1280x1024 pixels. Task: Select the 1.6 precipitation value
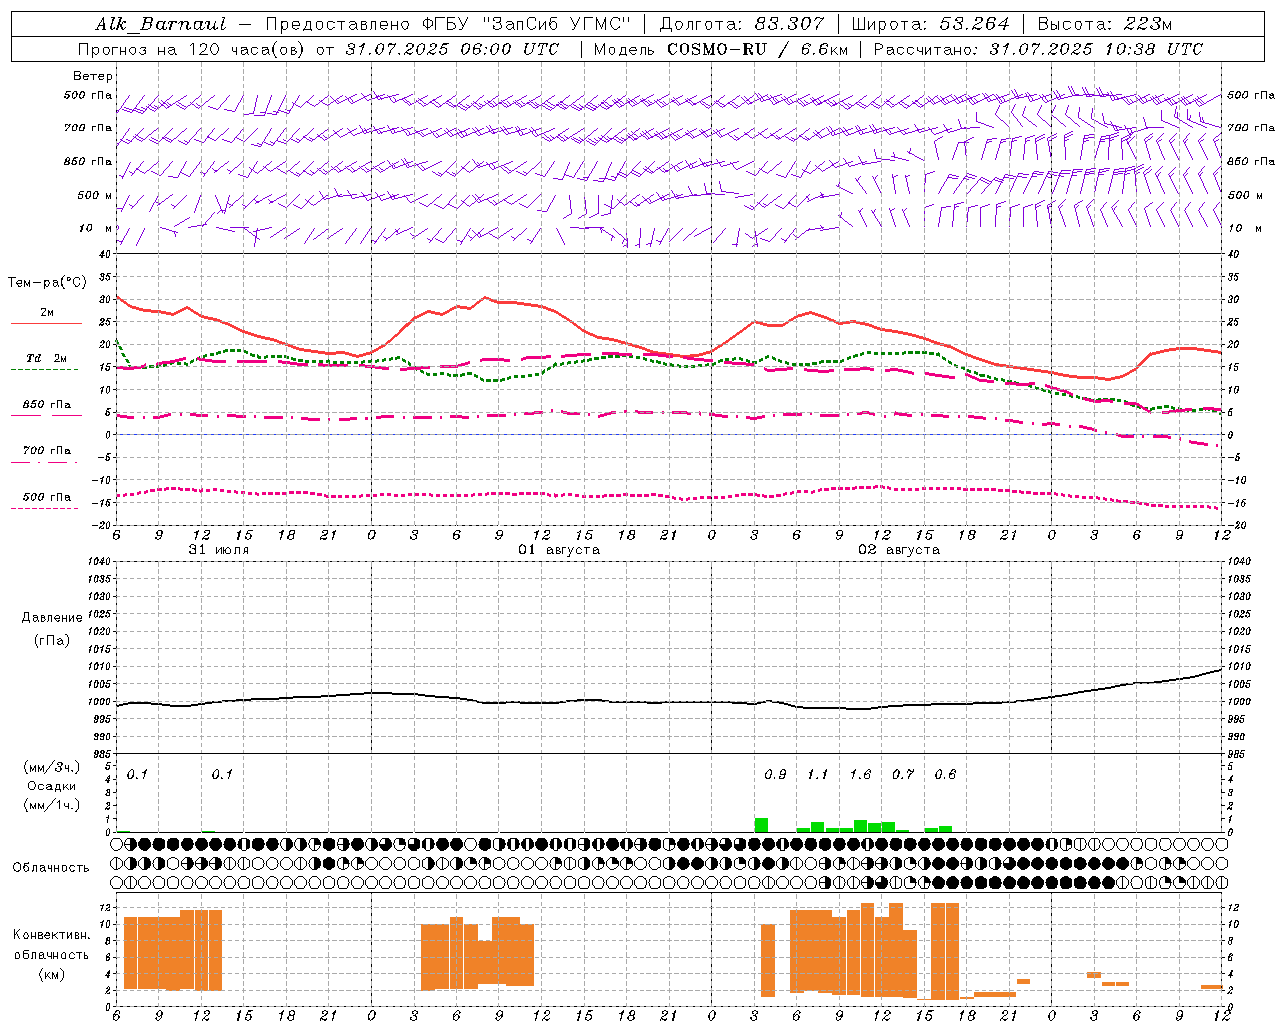pyautogui.click(x=860, y=775)
